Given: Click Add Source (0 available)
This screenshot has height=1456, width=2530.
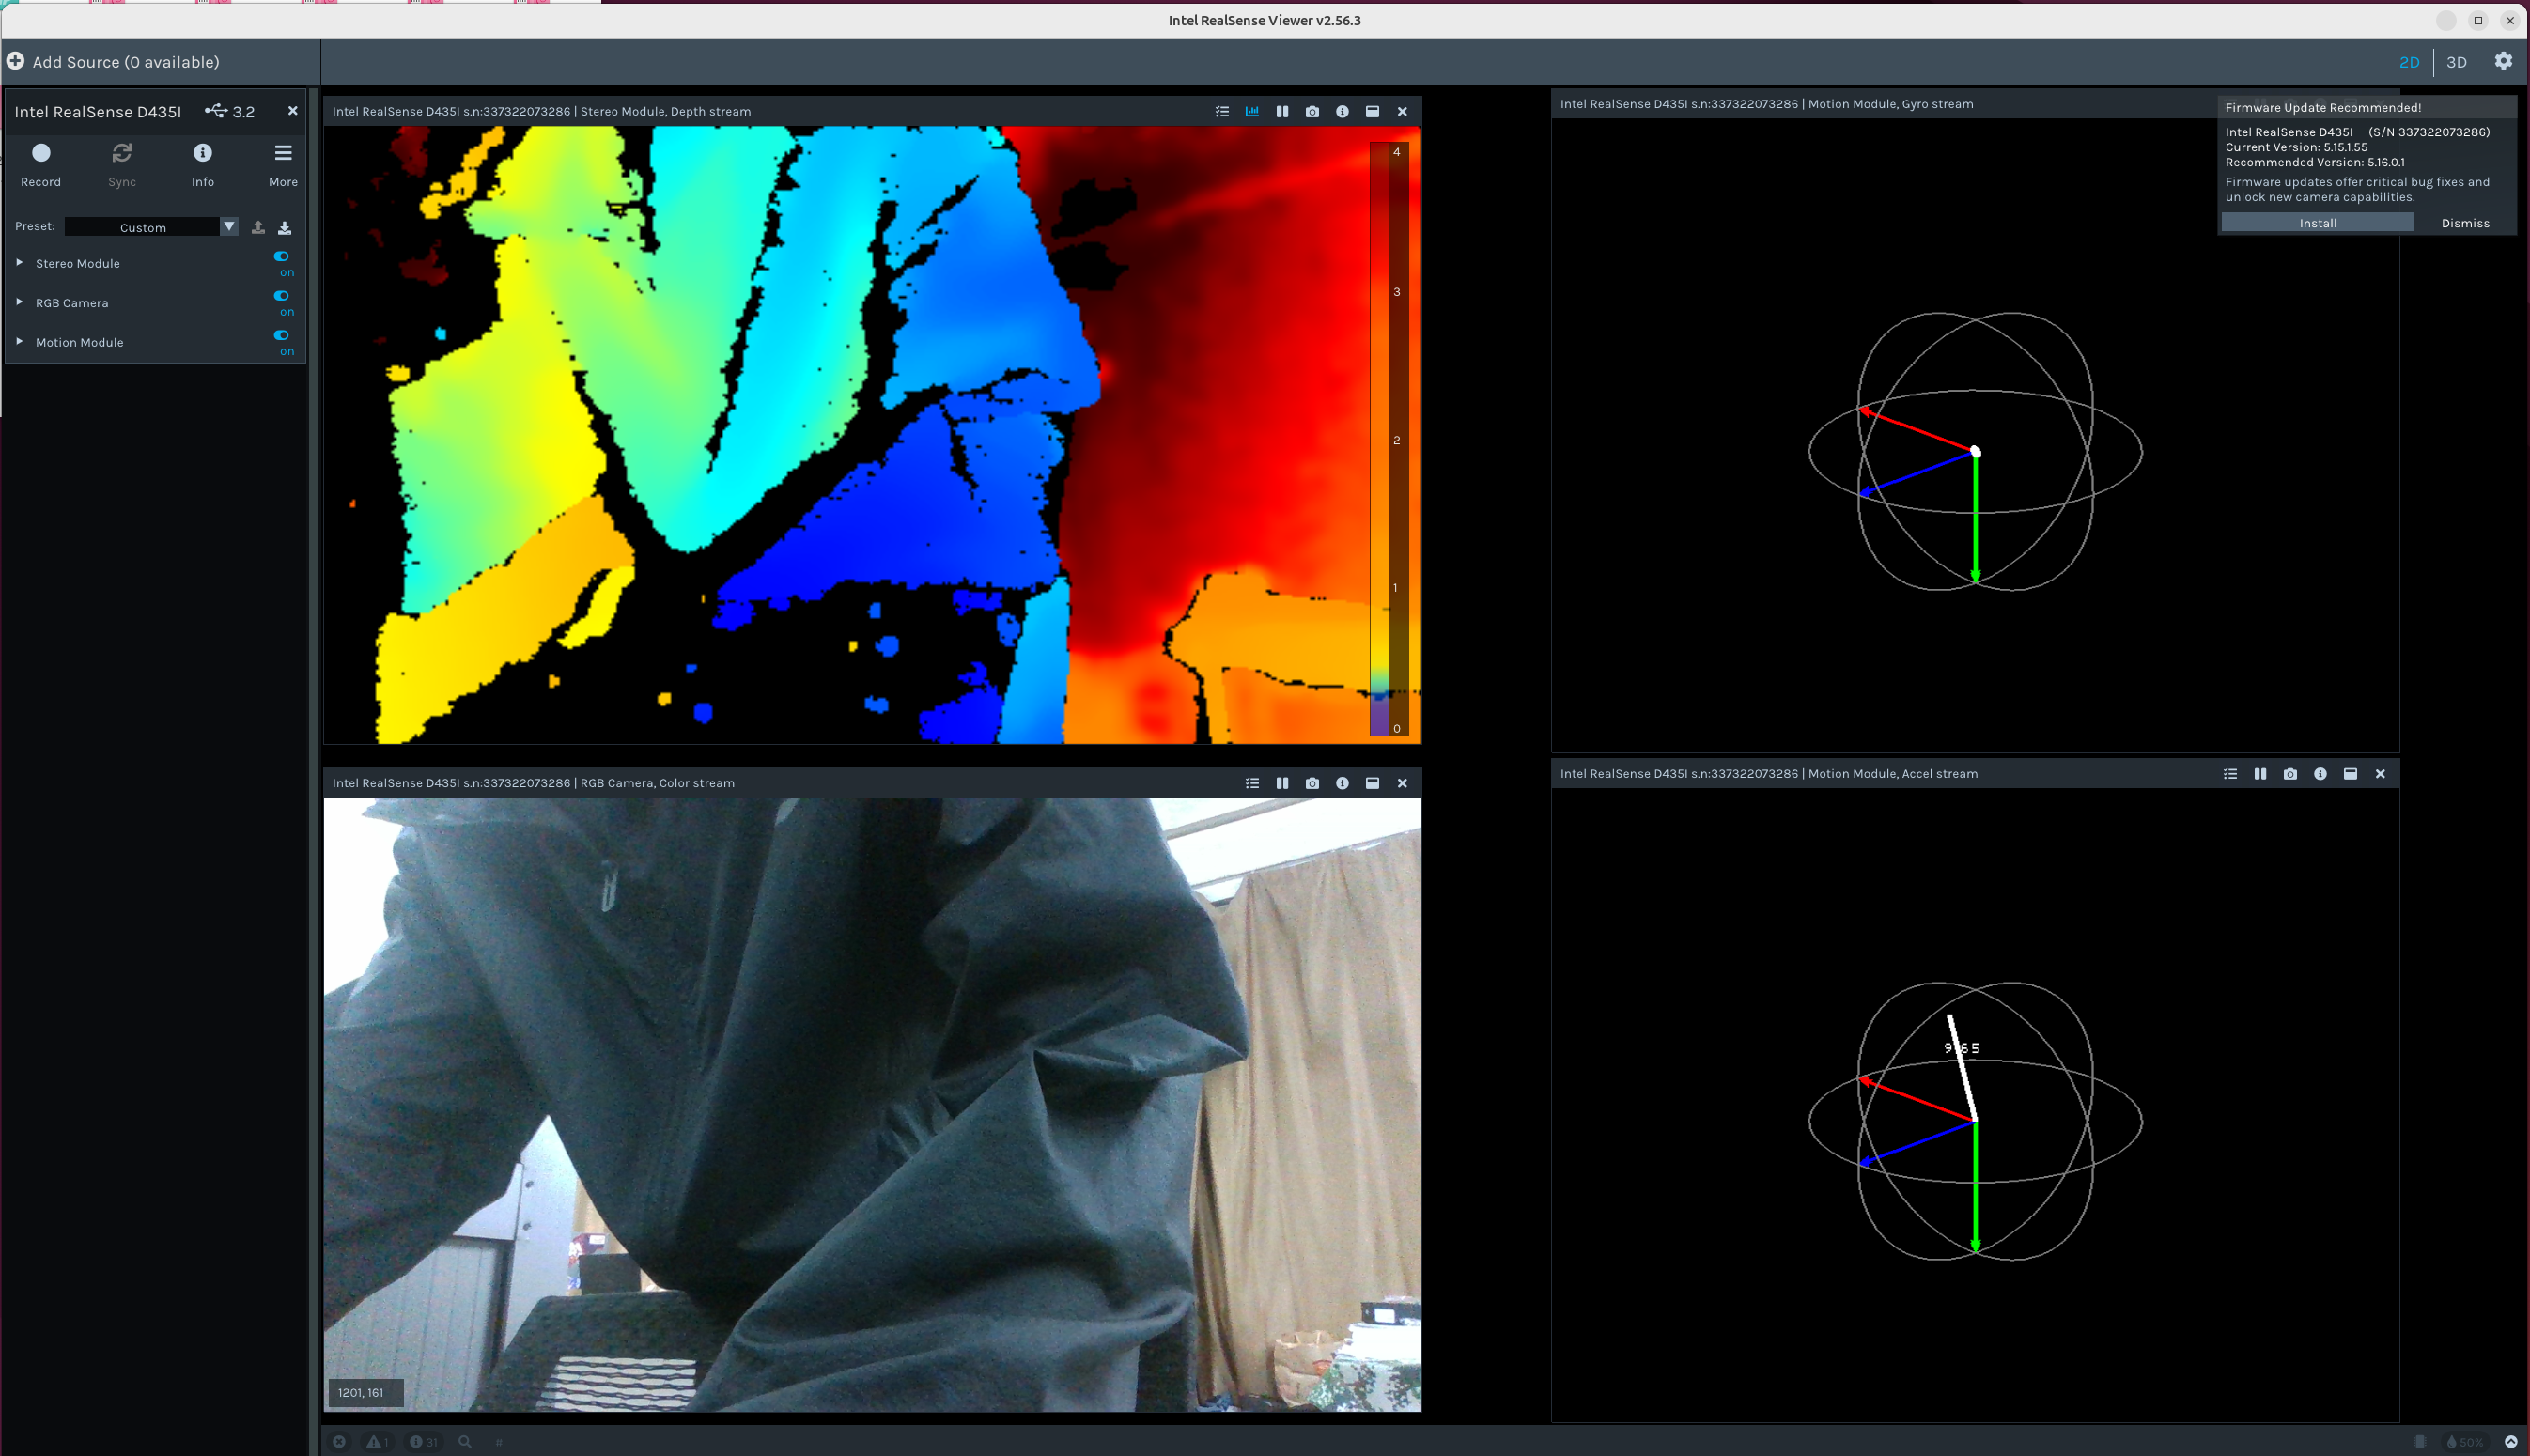Looking at the screenshot, I should (126, 62).
